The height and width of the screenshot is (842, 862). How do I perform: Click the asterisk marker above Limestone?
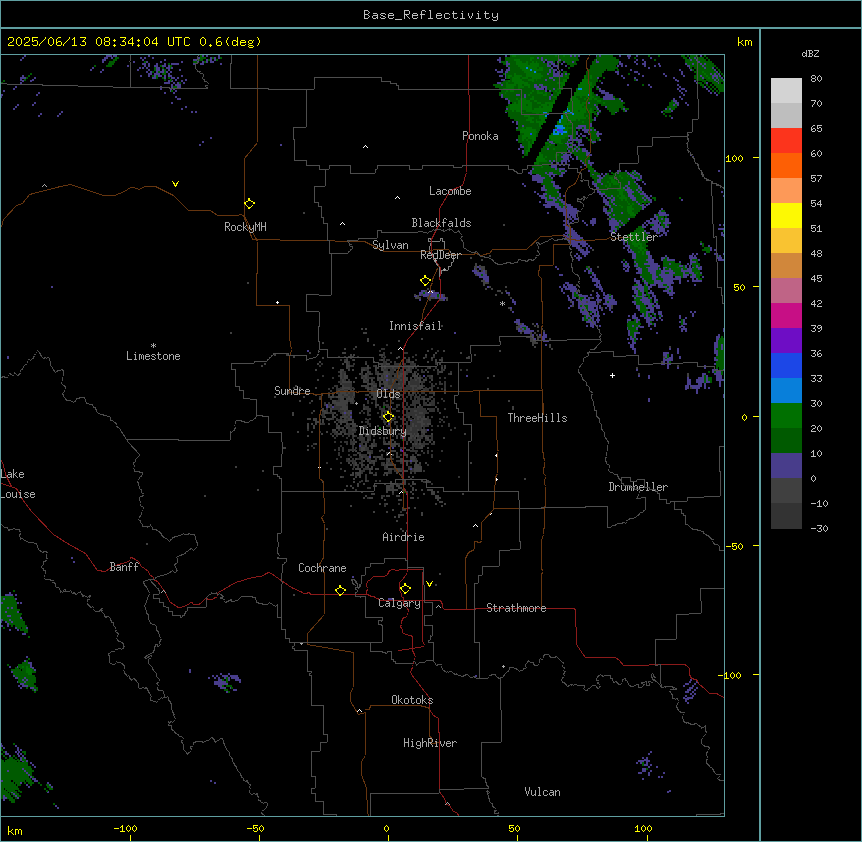pos(153,346)
